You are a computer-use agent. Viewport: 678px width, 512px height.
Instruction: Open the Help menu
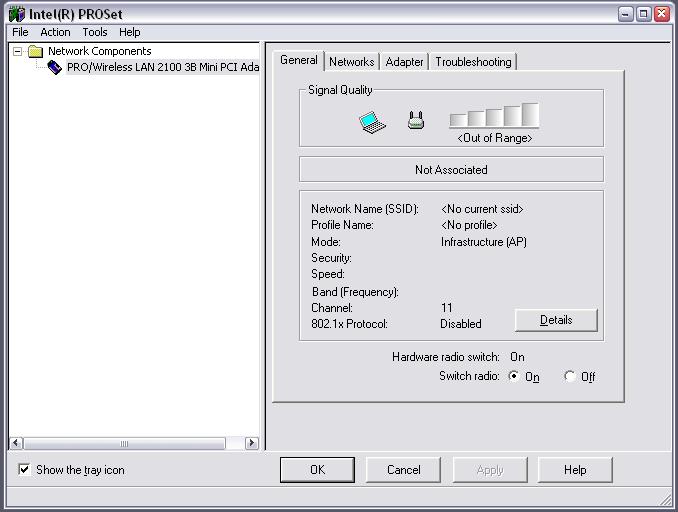130,32
